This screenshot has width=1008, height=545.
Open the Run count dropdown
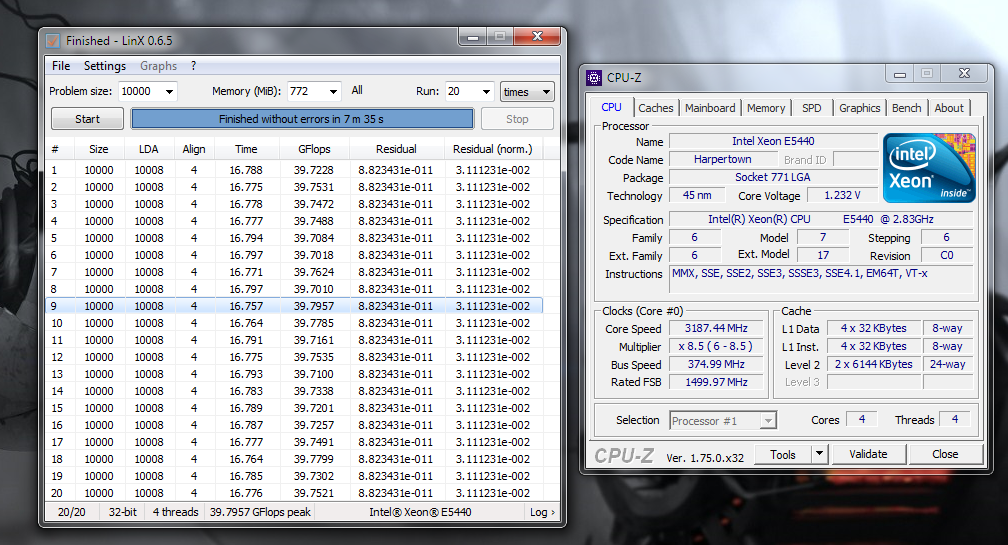tap(487, 91)
